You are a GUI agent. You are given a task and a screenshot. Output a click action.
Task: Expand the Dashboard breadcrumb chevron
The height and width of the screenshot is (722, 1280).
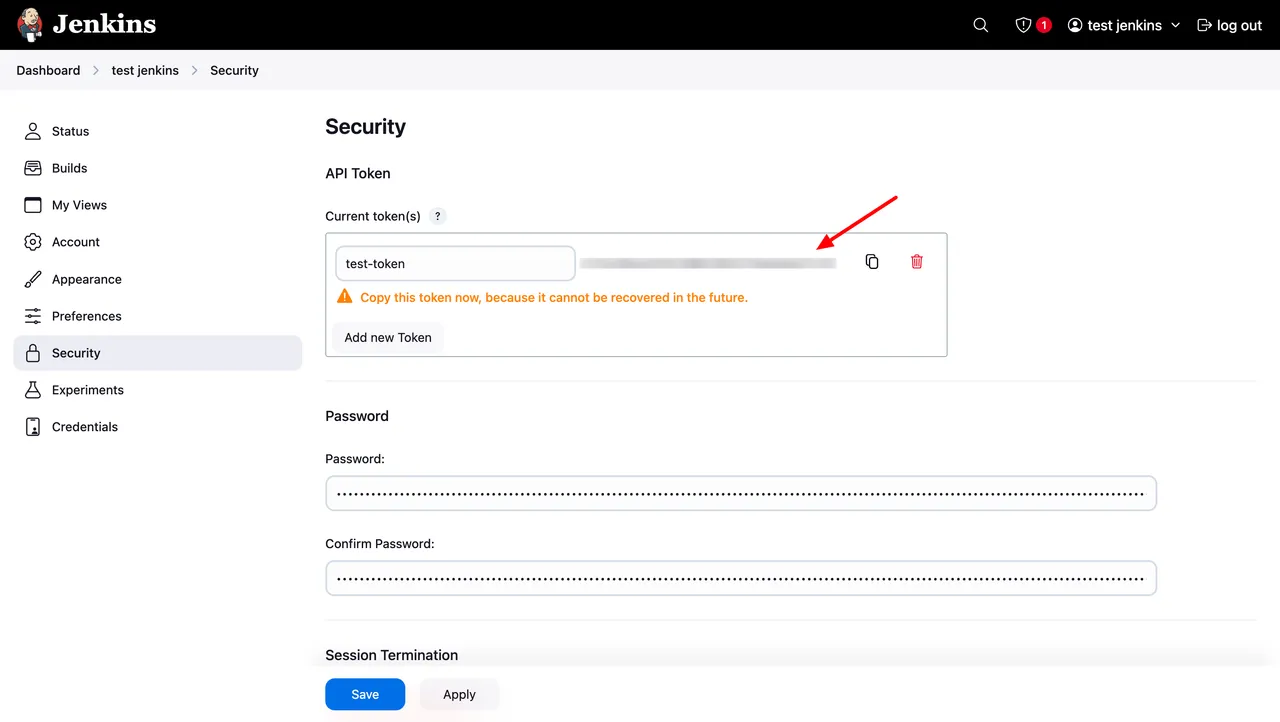(x=96, y=70)
